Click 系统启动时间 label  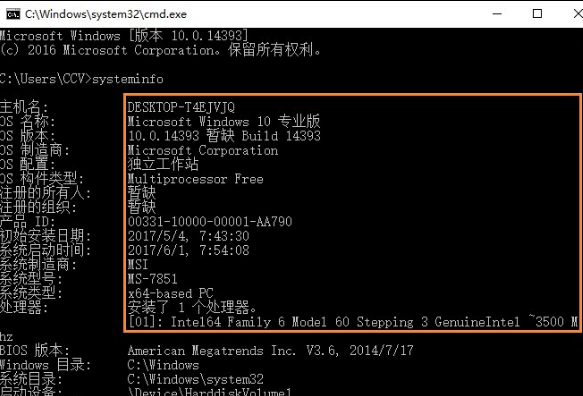[45, 250]
